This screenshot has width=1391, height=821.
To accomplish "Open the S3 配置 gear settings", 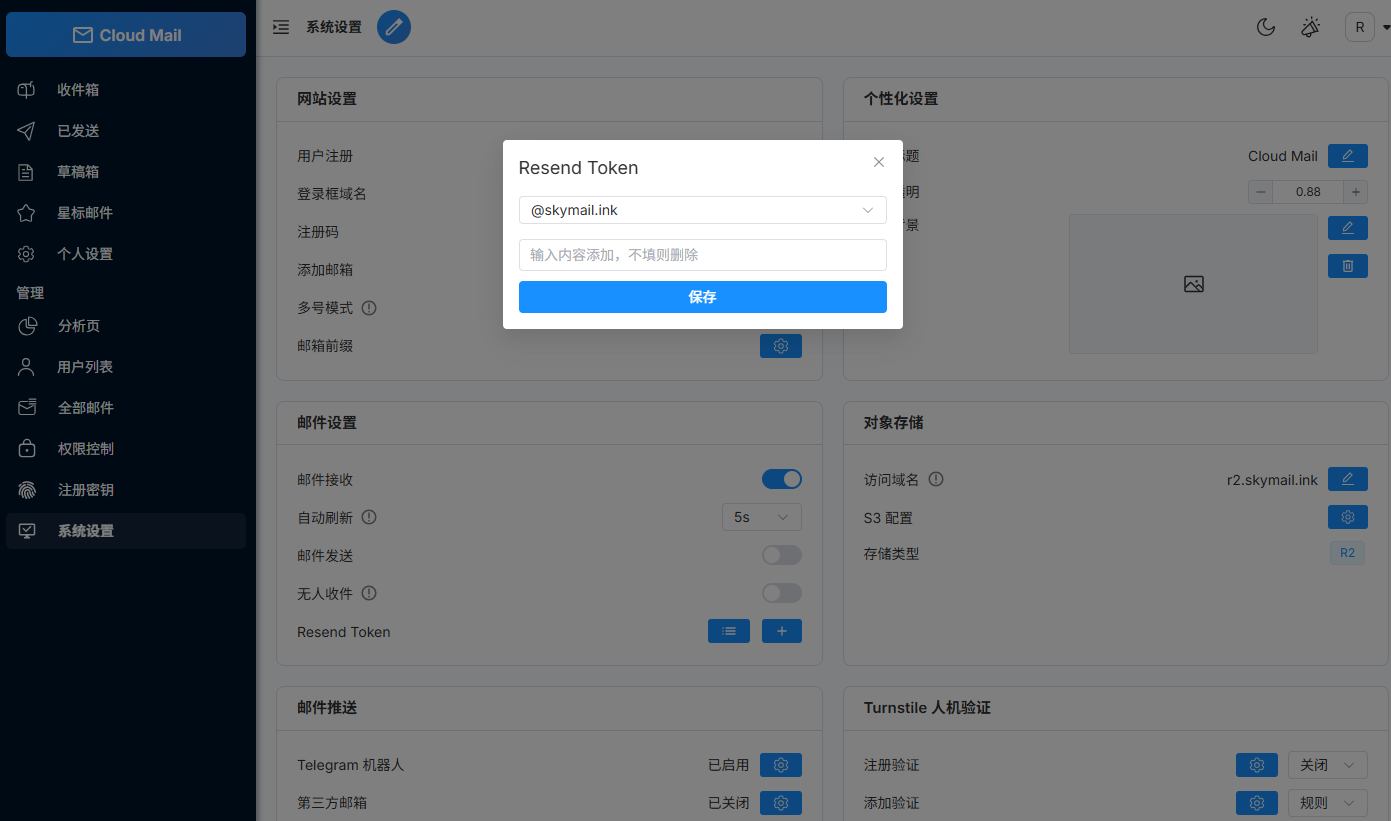I will click(x=1347, y=517).
